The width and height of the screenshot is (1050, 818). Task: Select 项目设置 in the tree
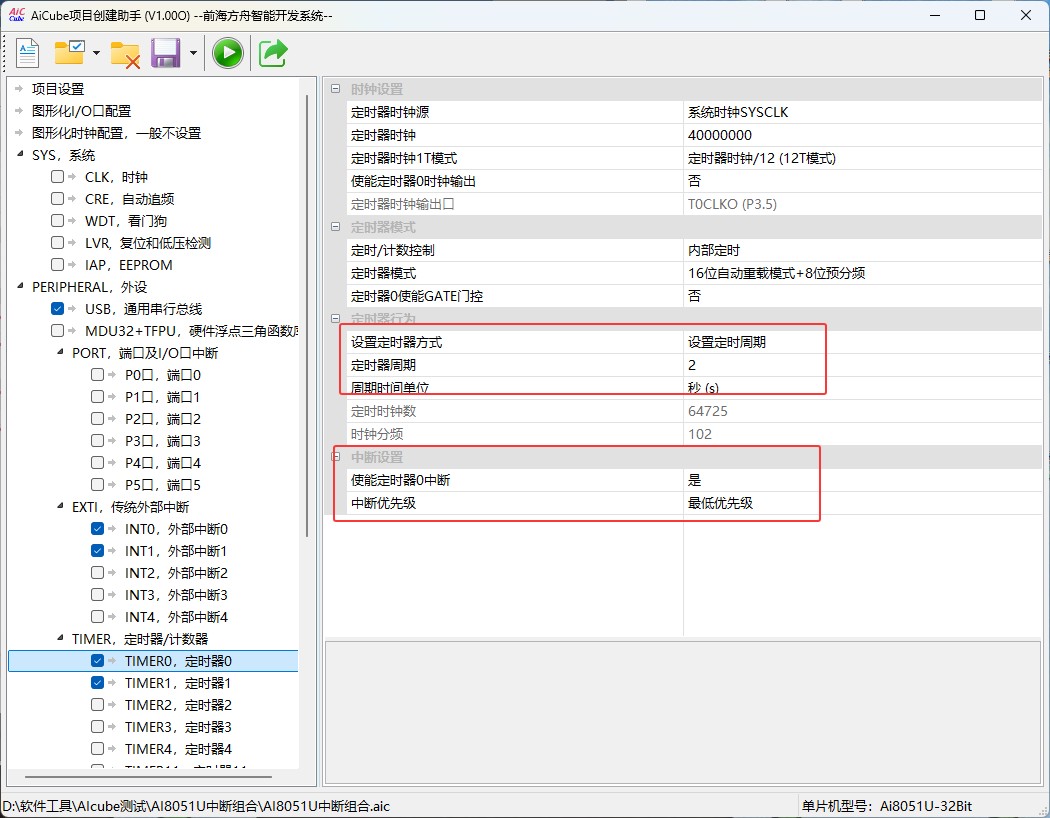58,89
